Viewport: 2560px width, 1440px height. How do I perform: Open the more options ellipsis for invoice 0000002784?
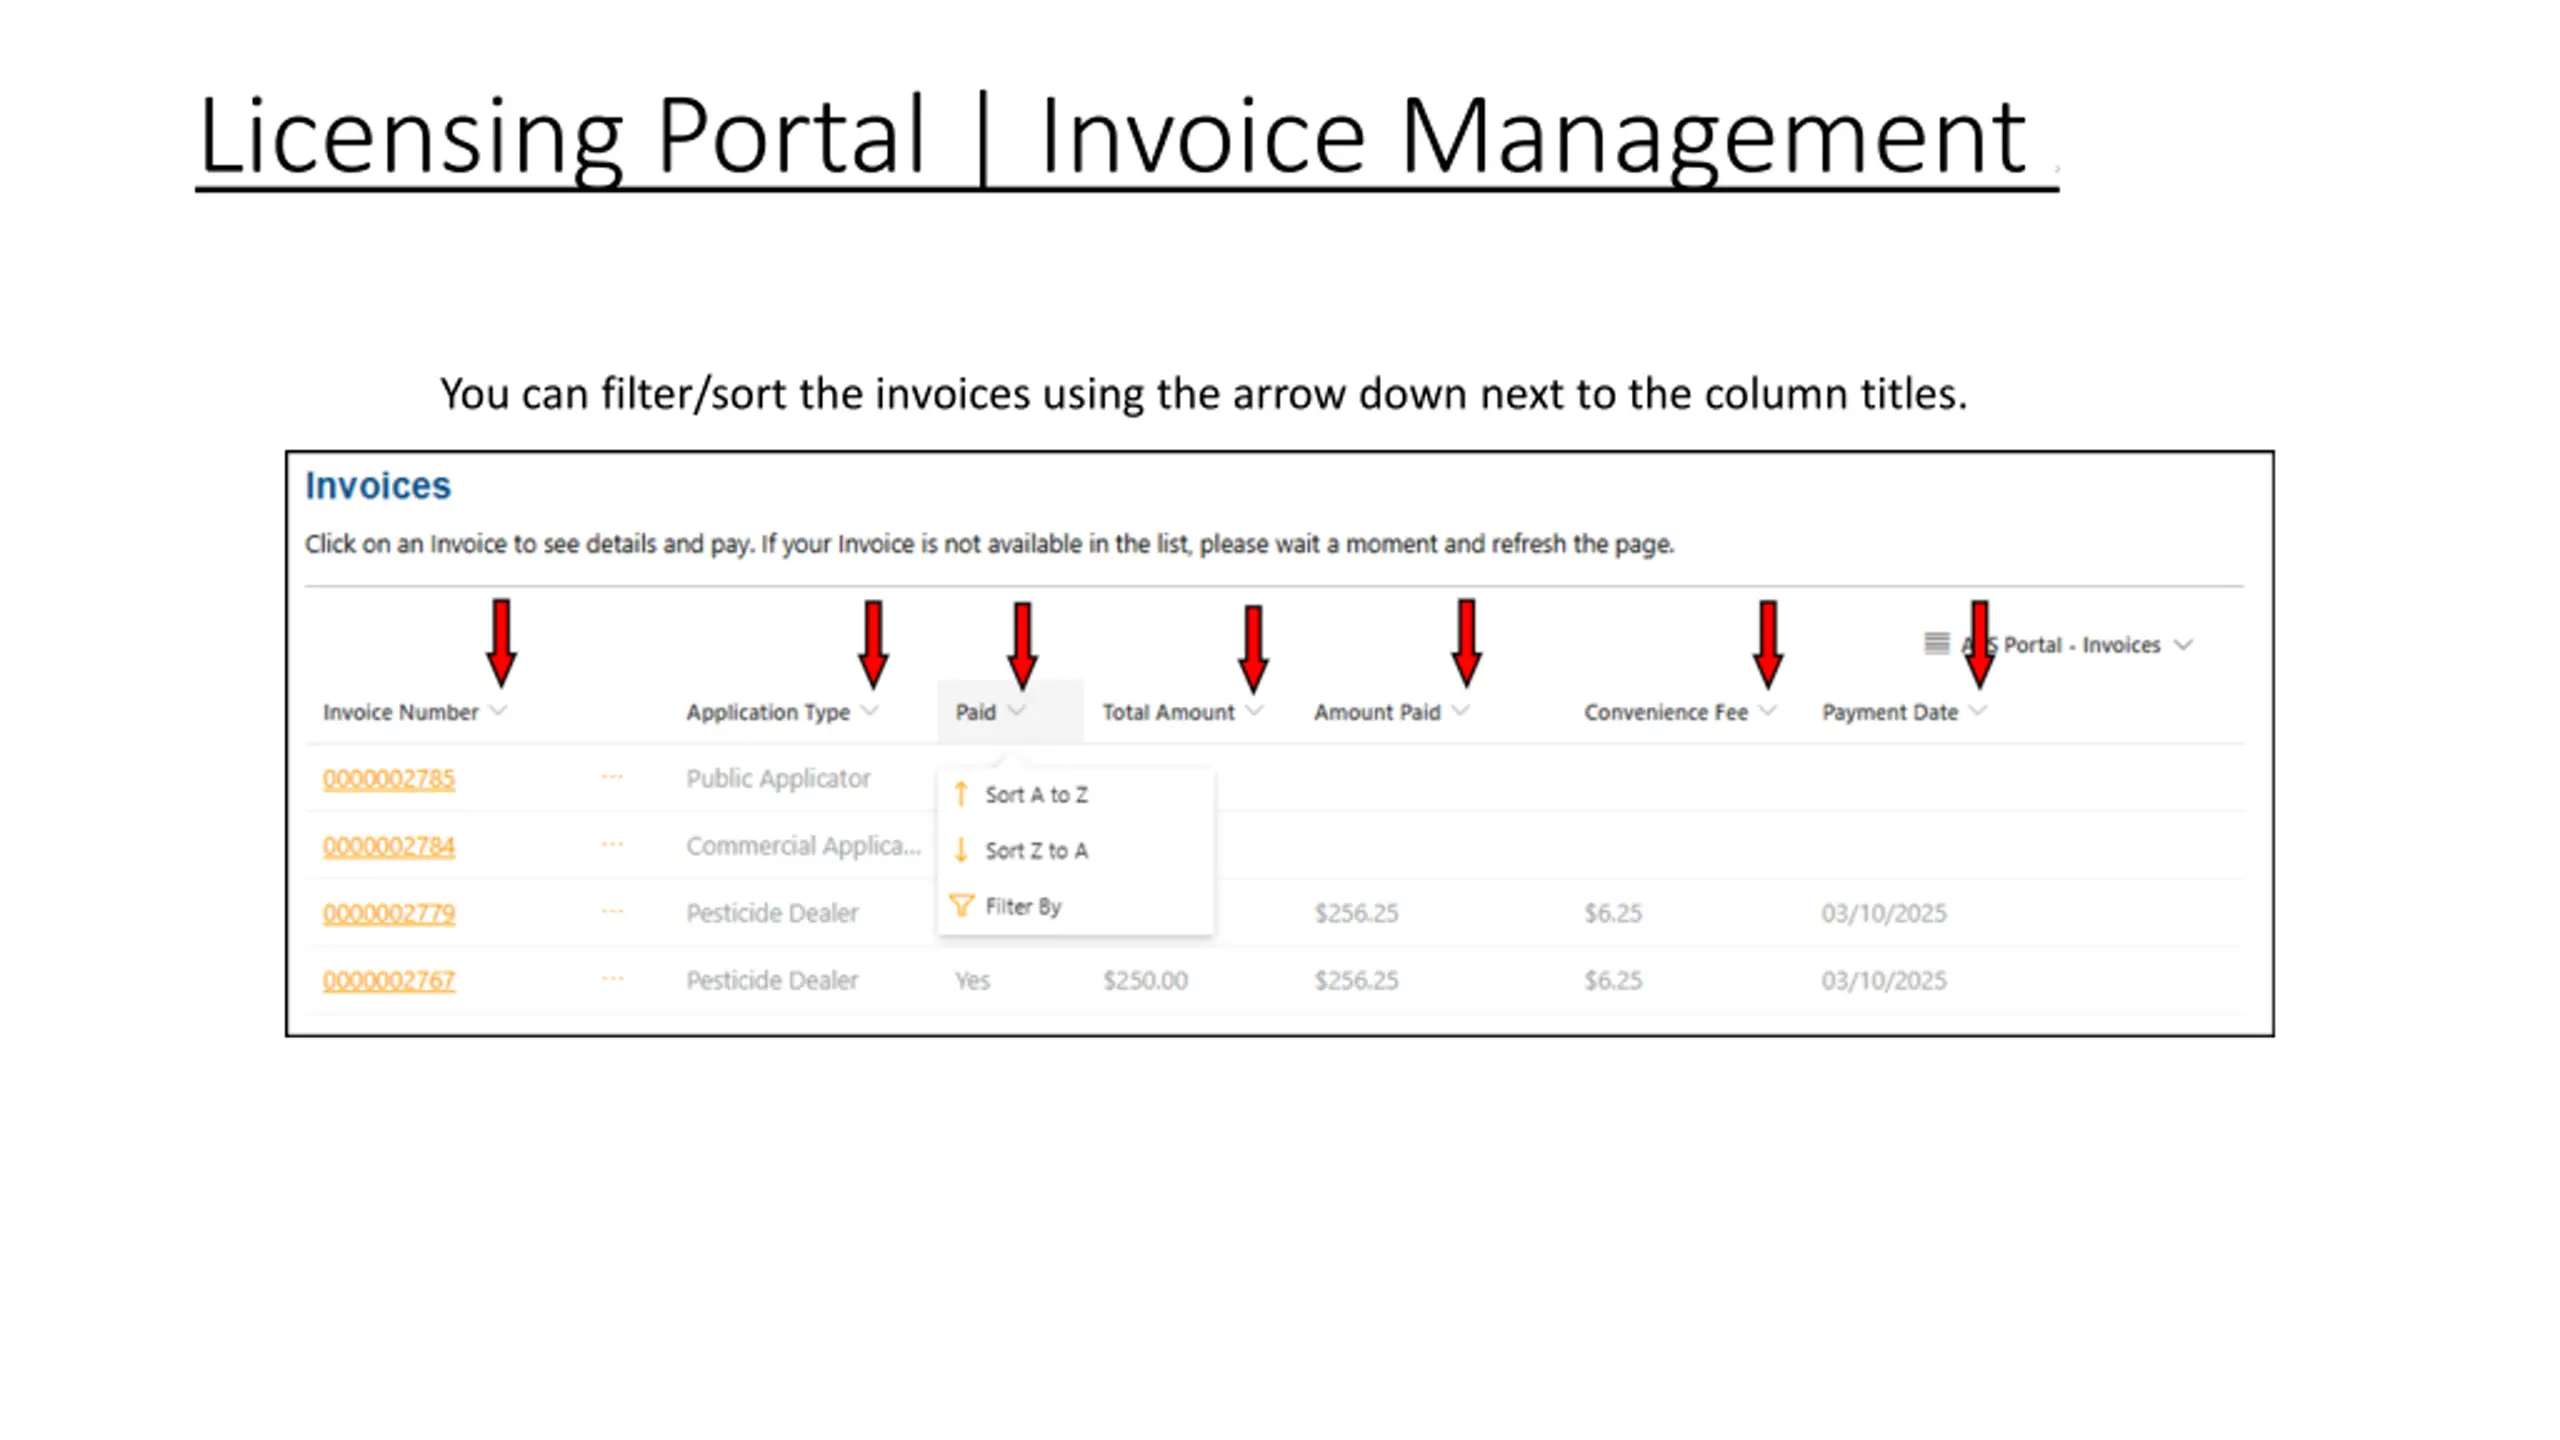click(612, 845)
